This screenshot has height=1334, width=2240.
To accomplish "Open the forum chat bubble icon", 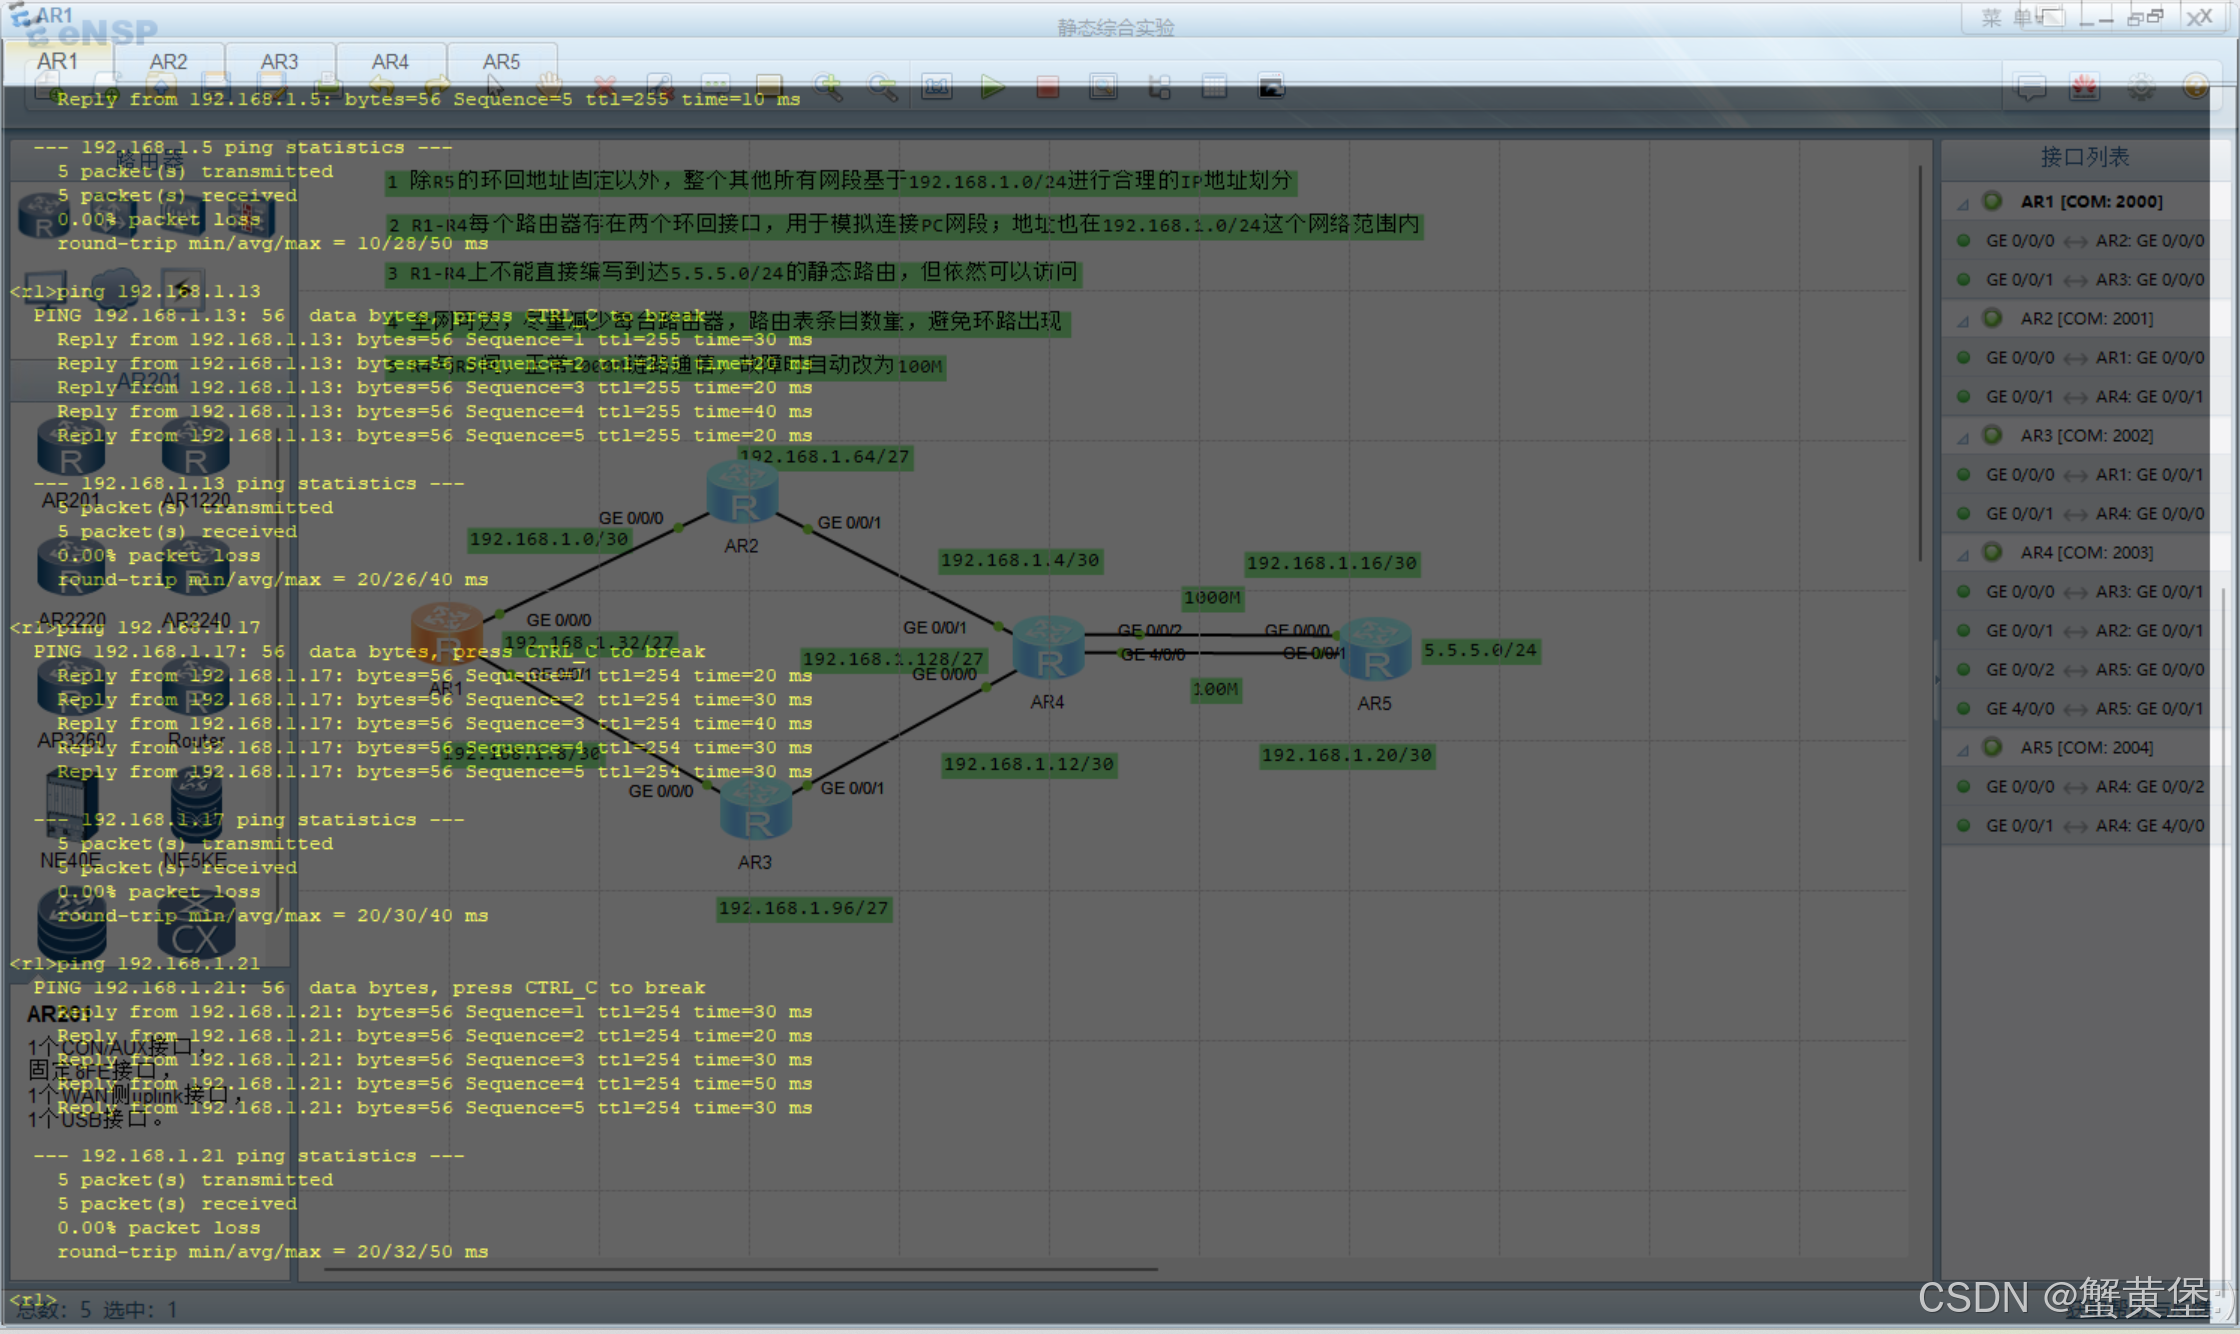I will click(2030, 87).
